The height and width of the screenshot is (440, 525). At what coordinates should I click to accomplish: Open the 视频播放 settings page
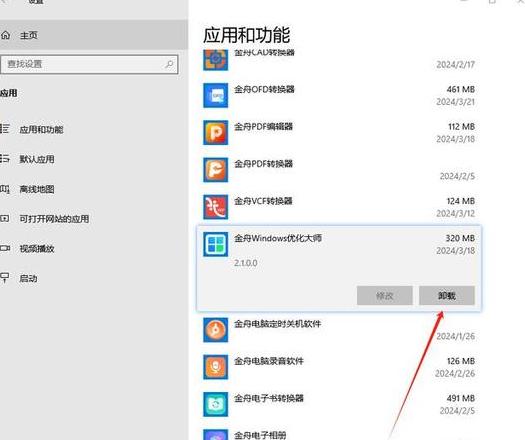37,249
